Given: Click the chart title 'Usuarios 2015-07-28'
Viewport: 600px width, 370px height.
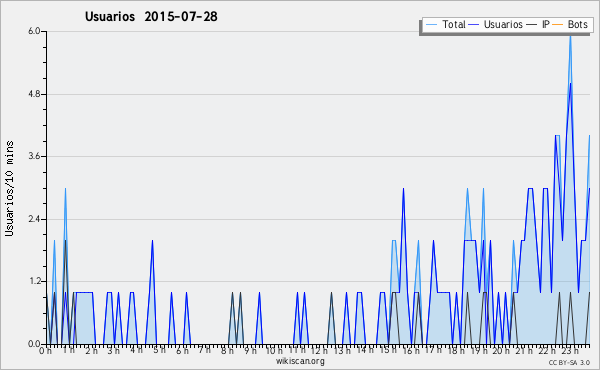Looking at the screenshot, I should pyautogui.click(x=151, y=16).
